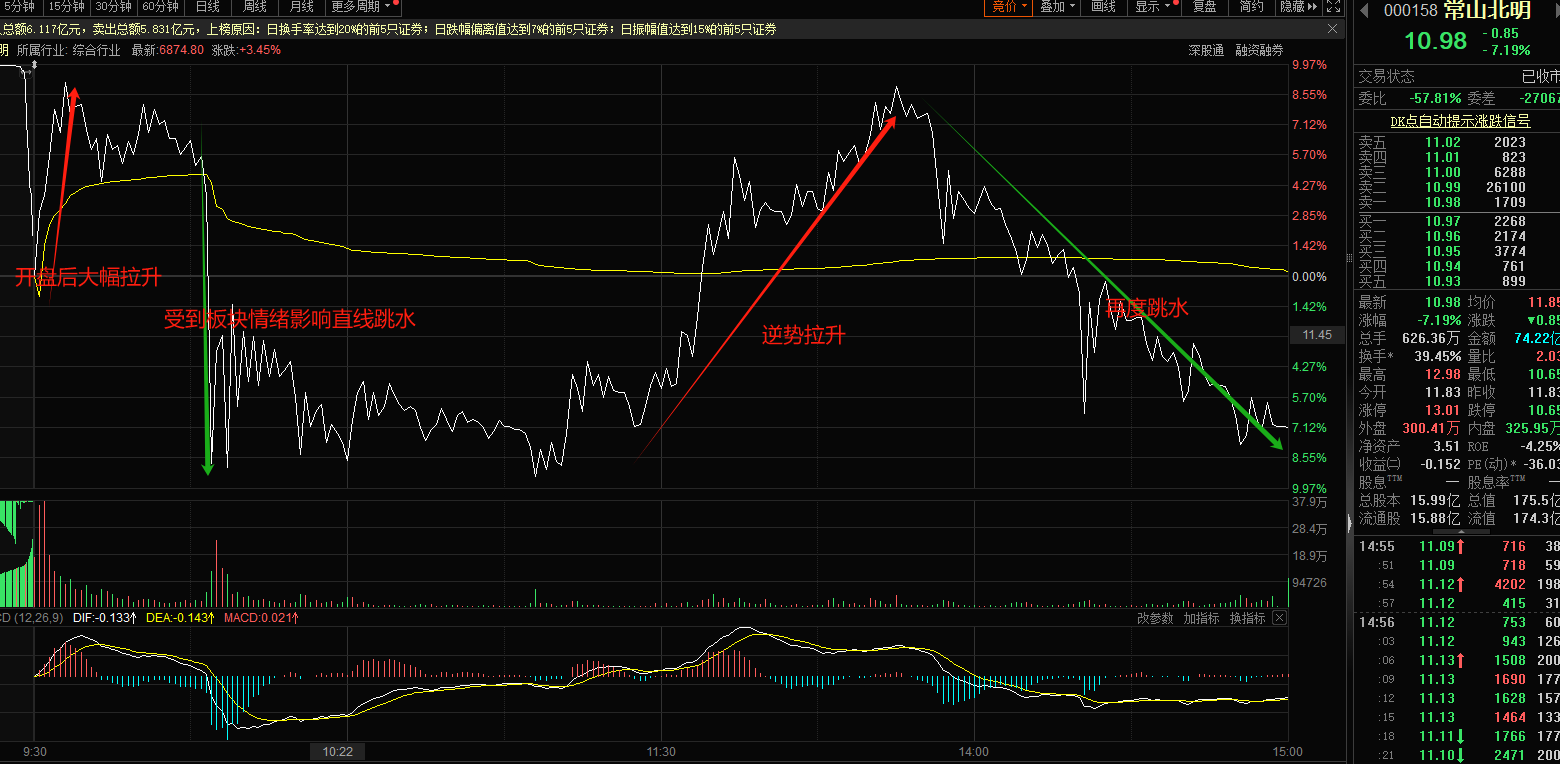Close the 上榜原因 notice bar
Screen dimensions: 1560x764
(x=1332, y=29)
